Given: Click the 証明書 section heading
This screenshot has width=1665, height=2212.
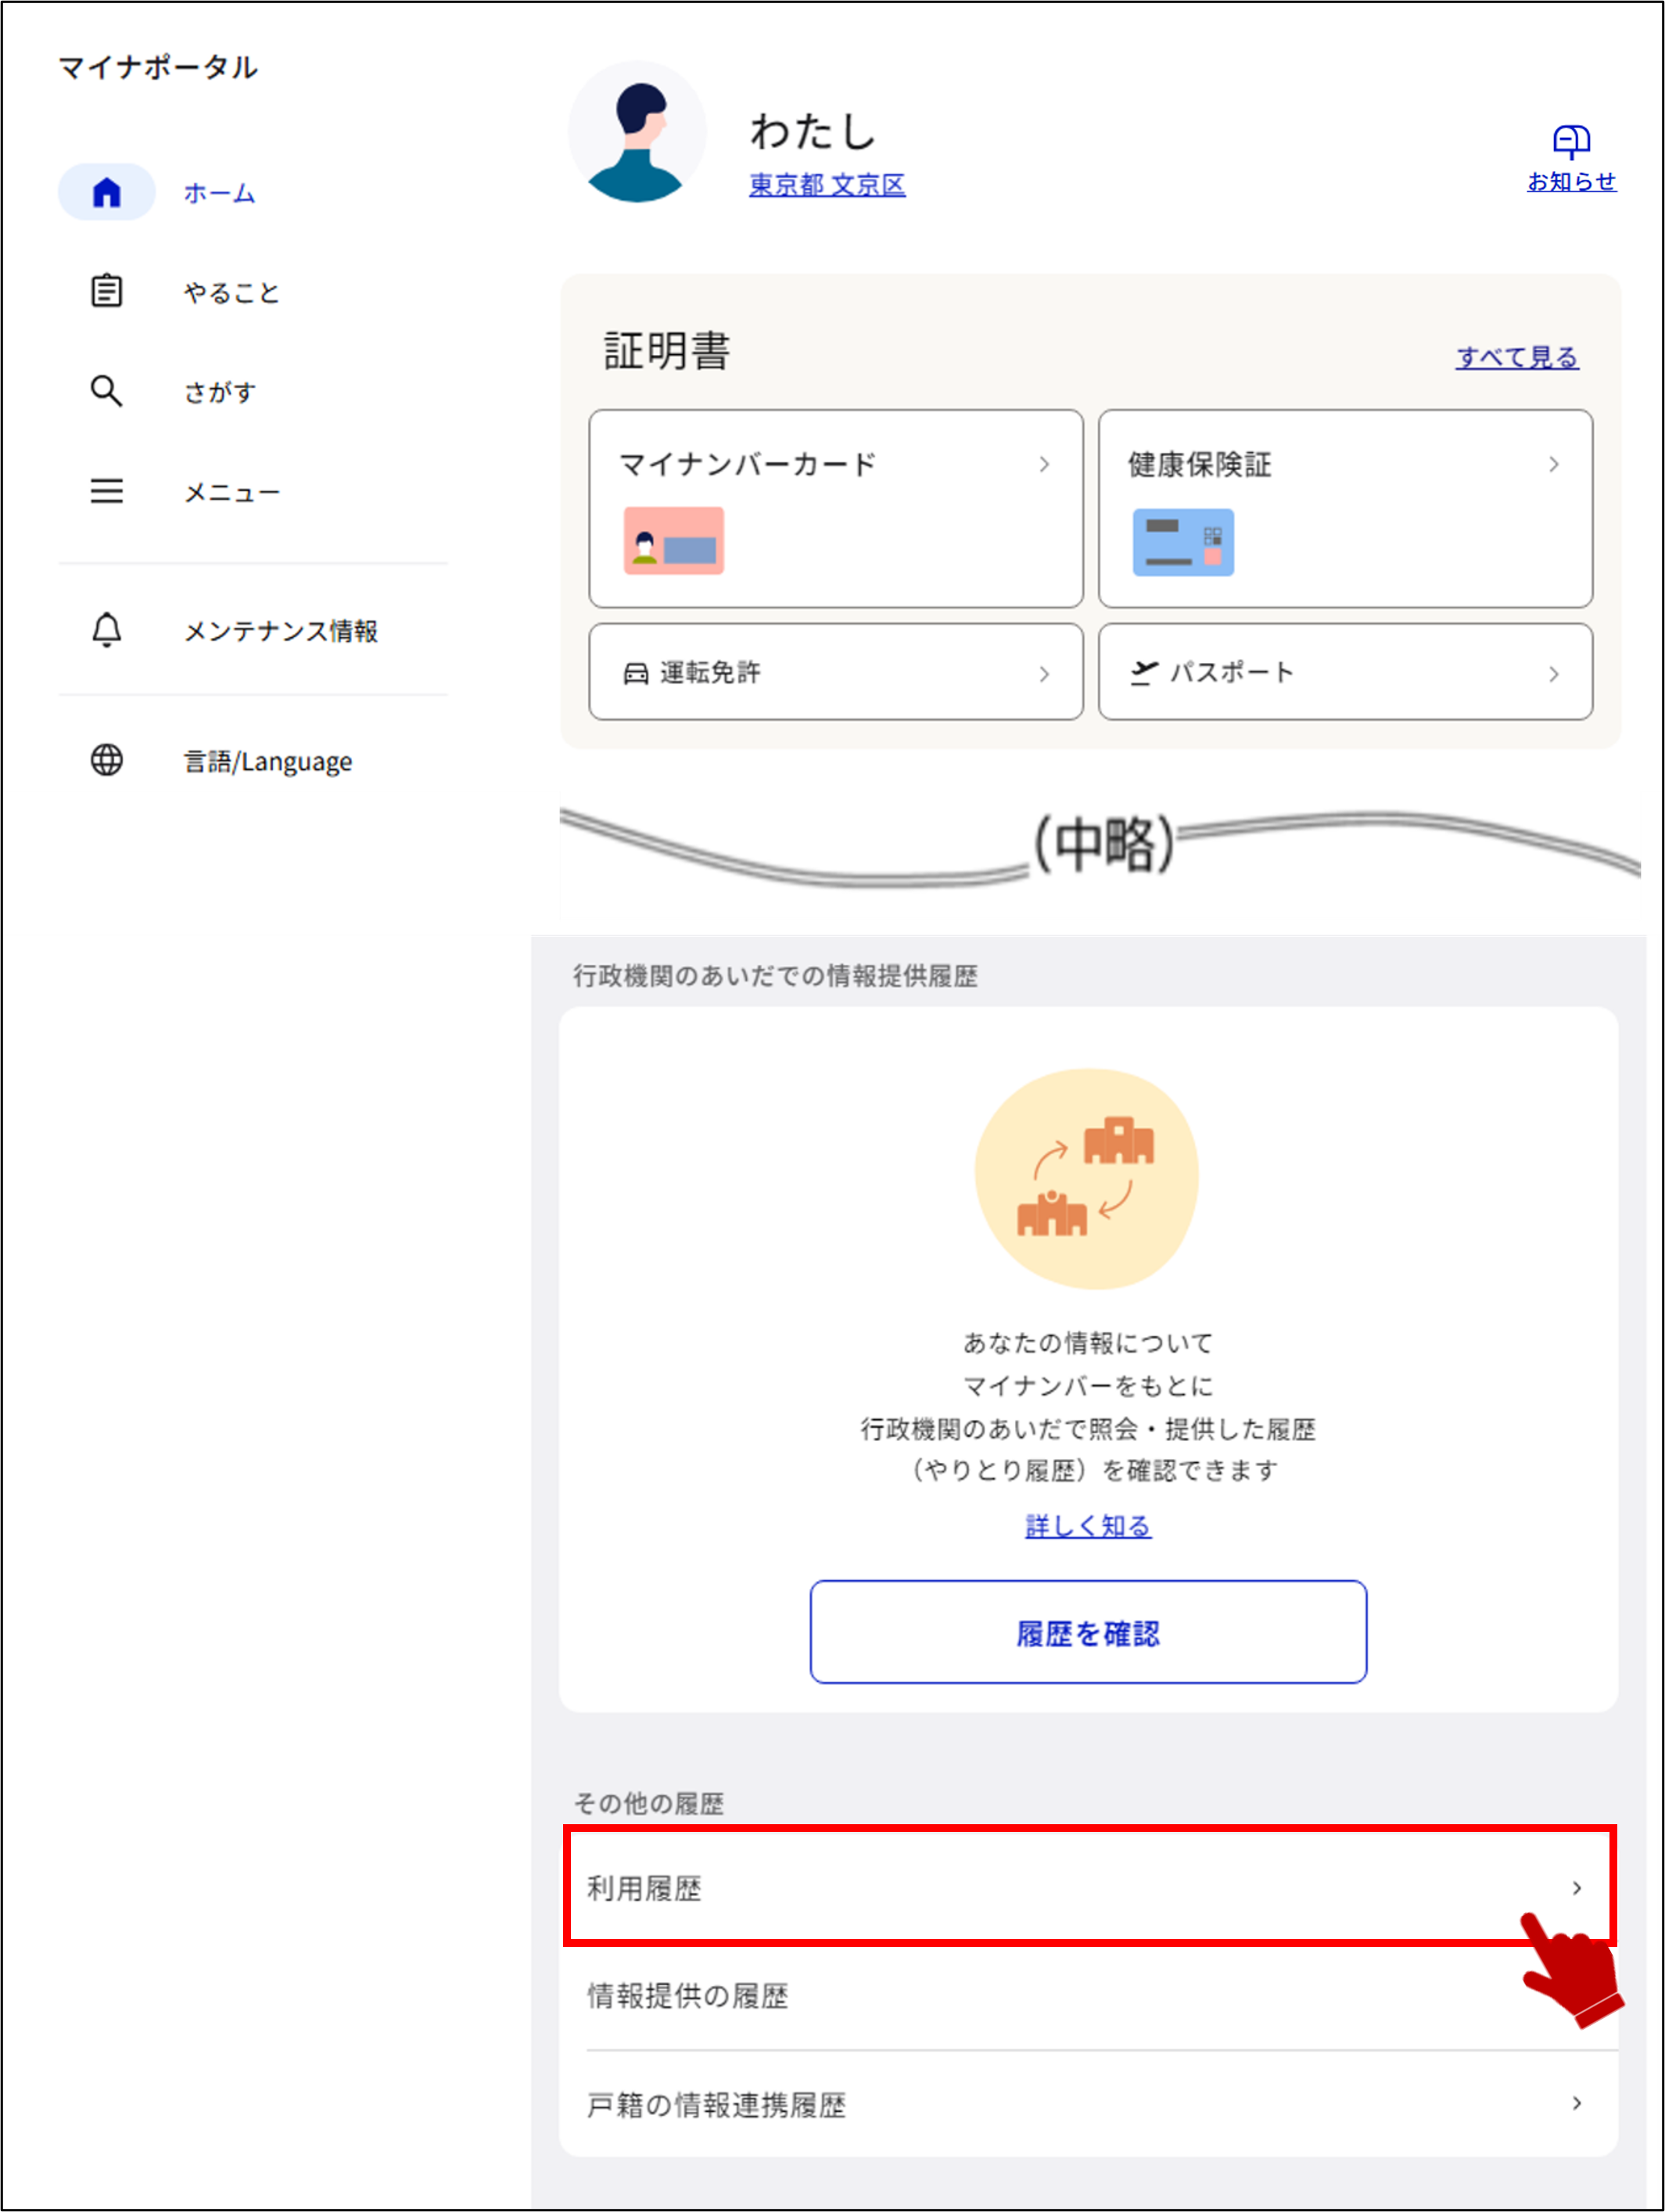Looking at the screenshot, I should pos(667,351).
